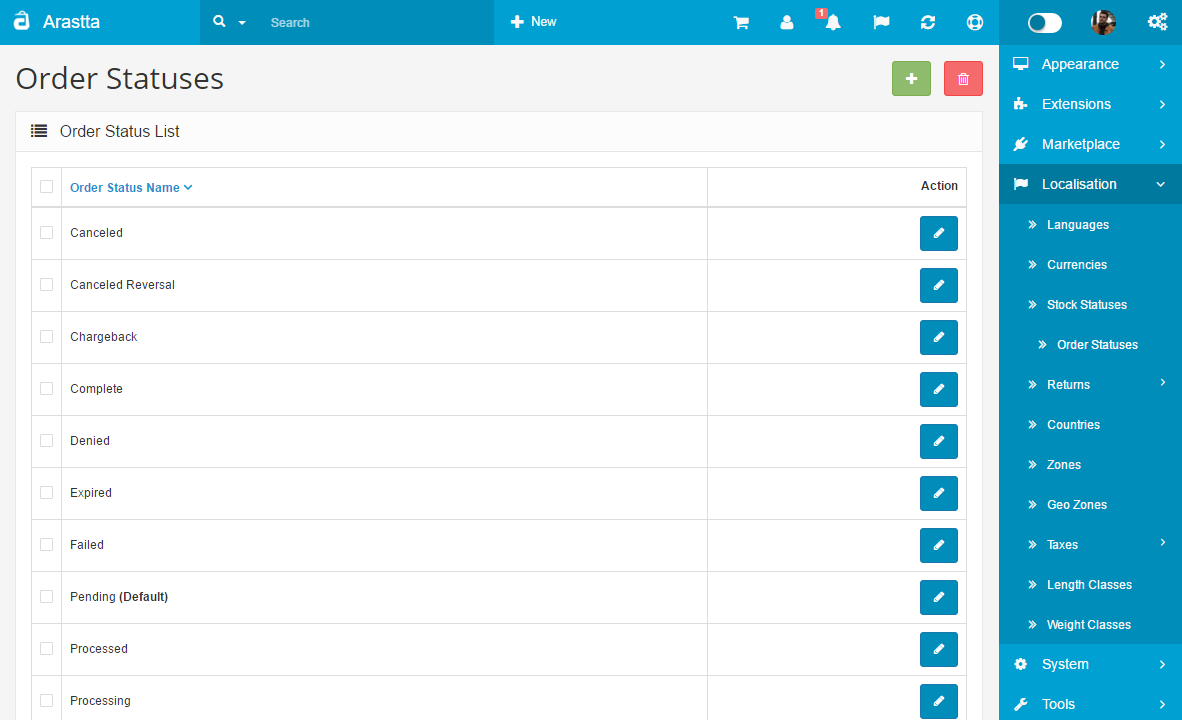The height and width of the screenshot is (720, 1182).
Task: Open Geo Zones in the sidebar
Action: pyautogui.click(x=1076, y=504)
